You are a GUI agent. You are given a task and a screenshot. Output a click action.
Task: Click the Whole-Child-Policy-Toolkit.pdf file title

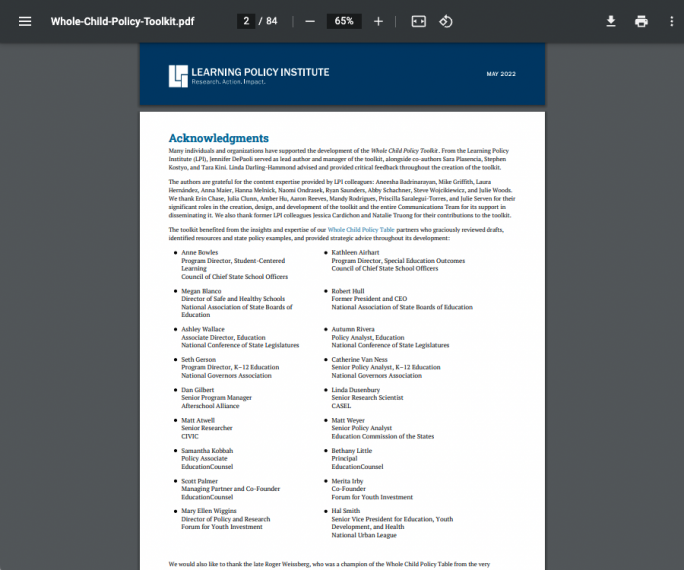[x=122, y=21]
